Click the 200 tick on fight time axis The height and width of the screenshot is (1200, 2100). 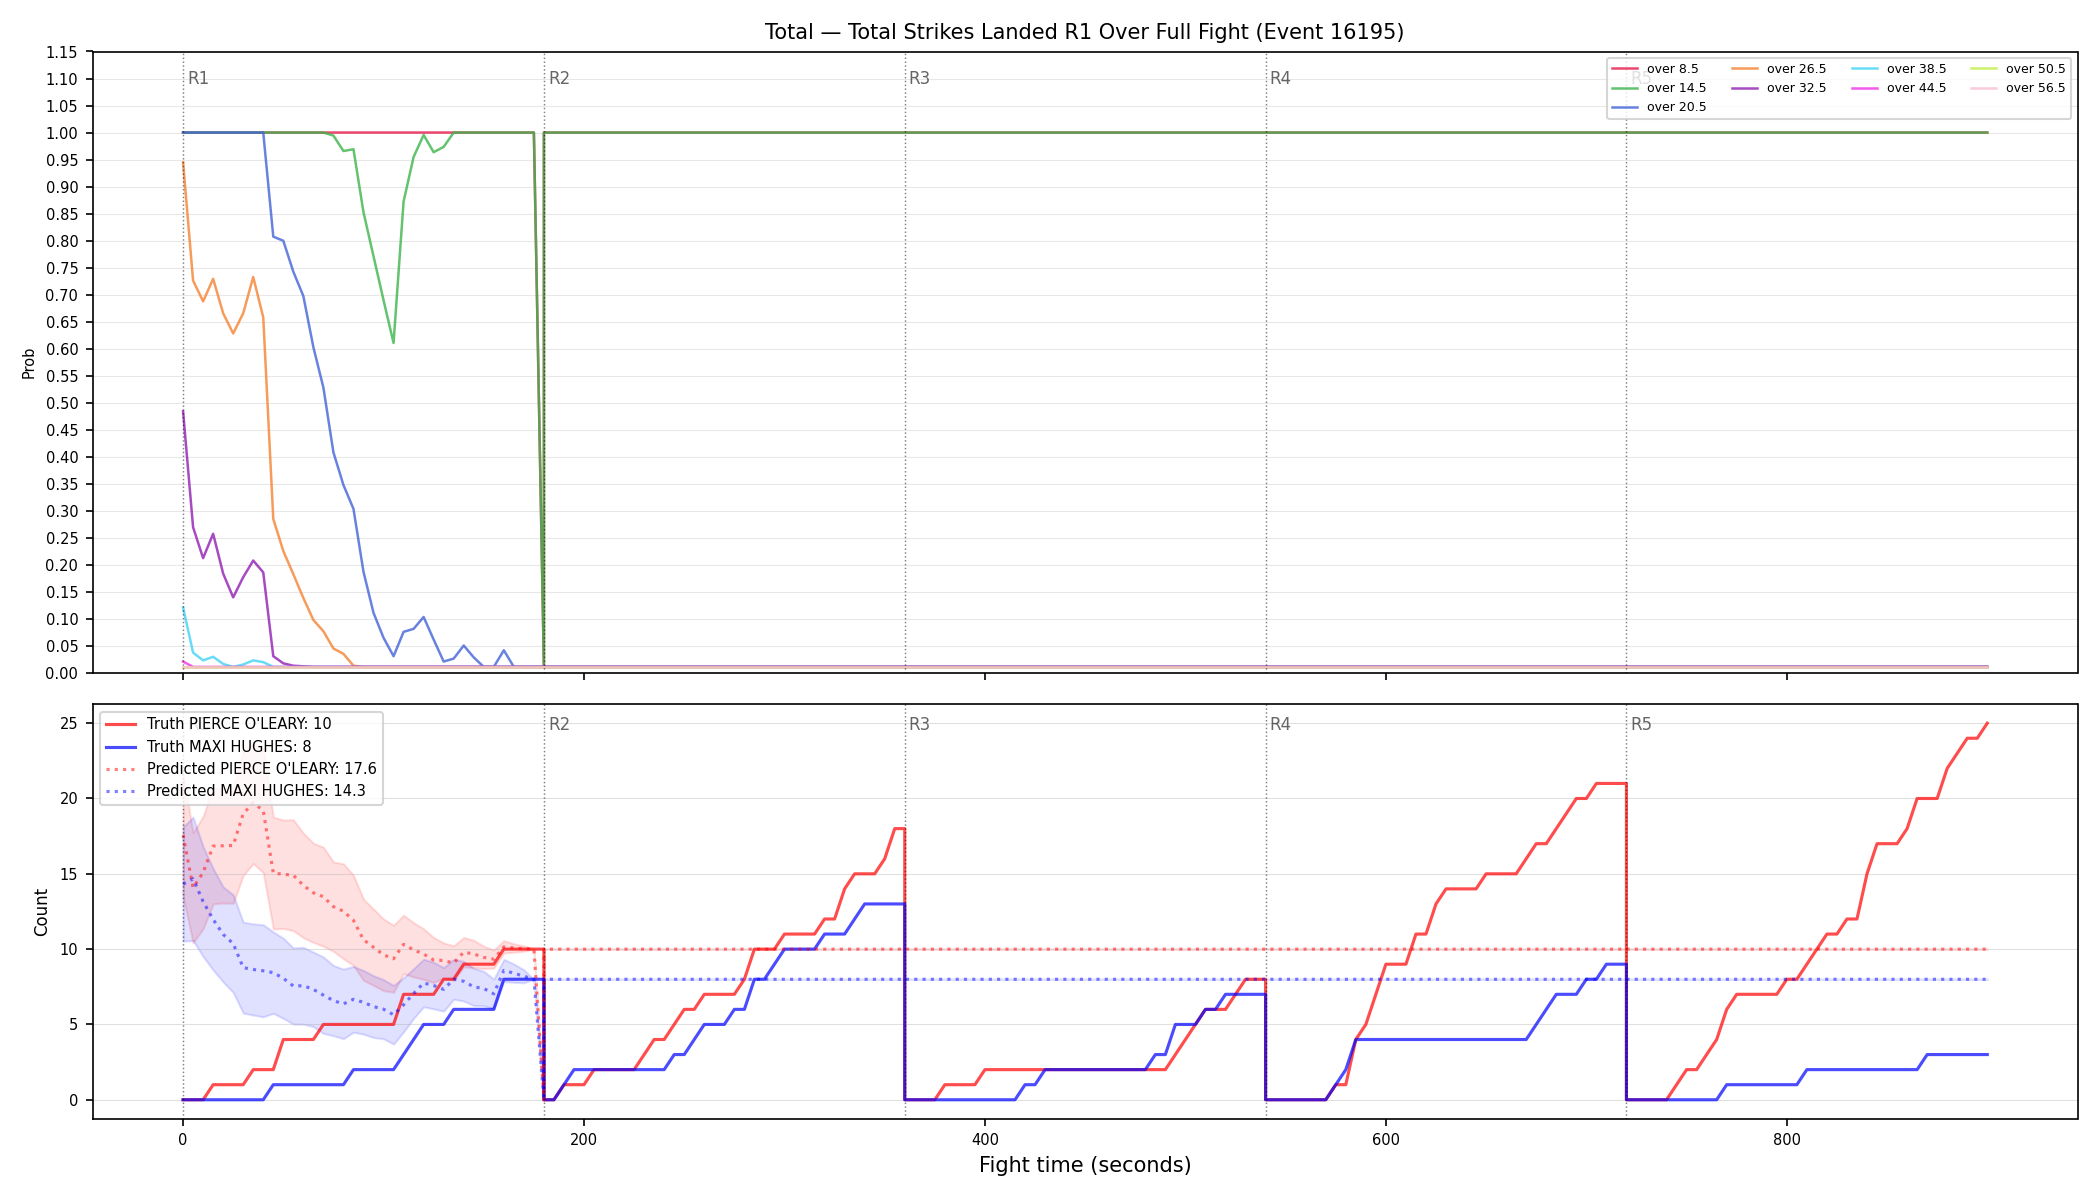click(x=583, y=1139)
